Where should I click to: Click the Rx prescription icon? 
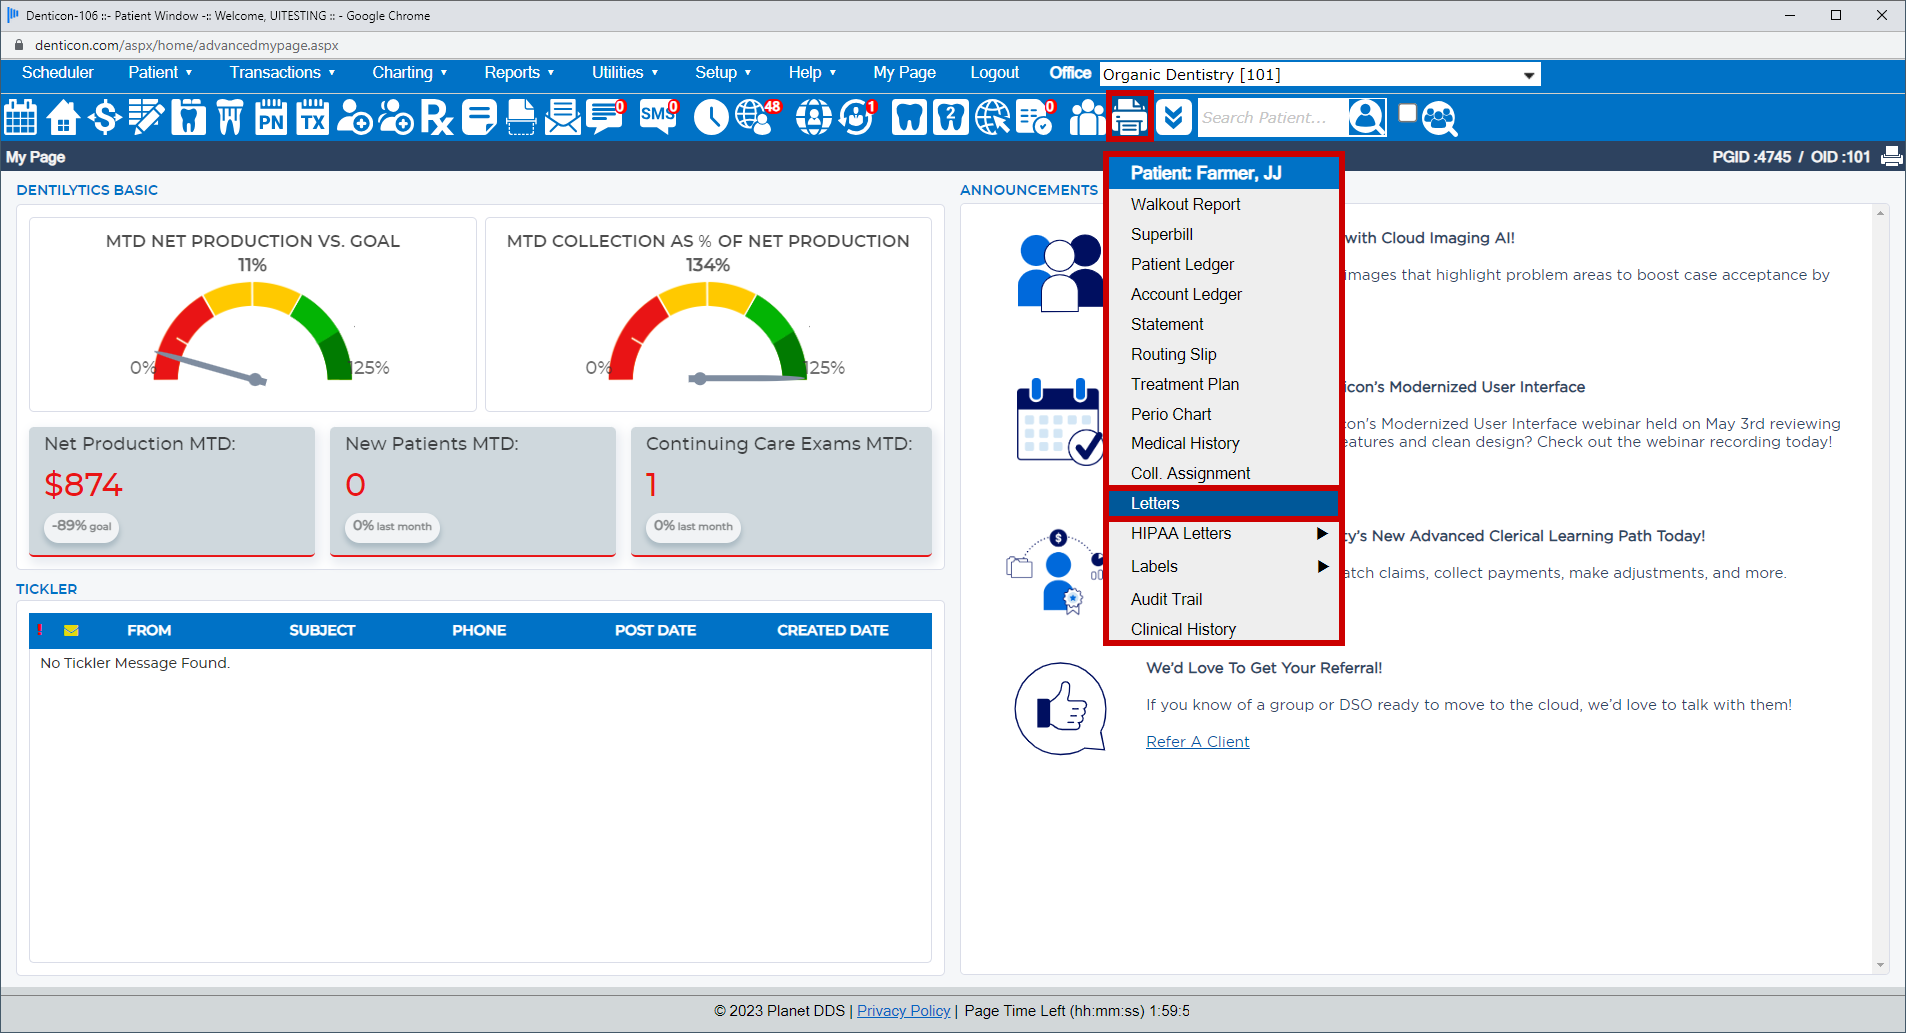click(x=437, y=118)
